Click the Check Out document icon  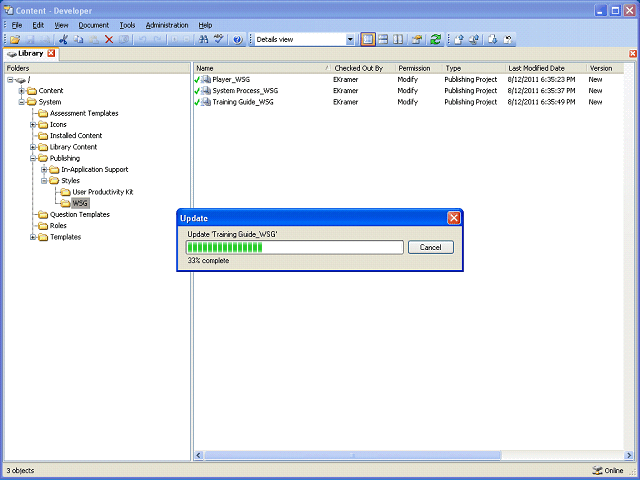pyautogui.click(x=493, y=40)
